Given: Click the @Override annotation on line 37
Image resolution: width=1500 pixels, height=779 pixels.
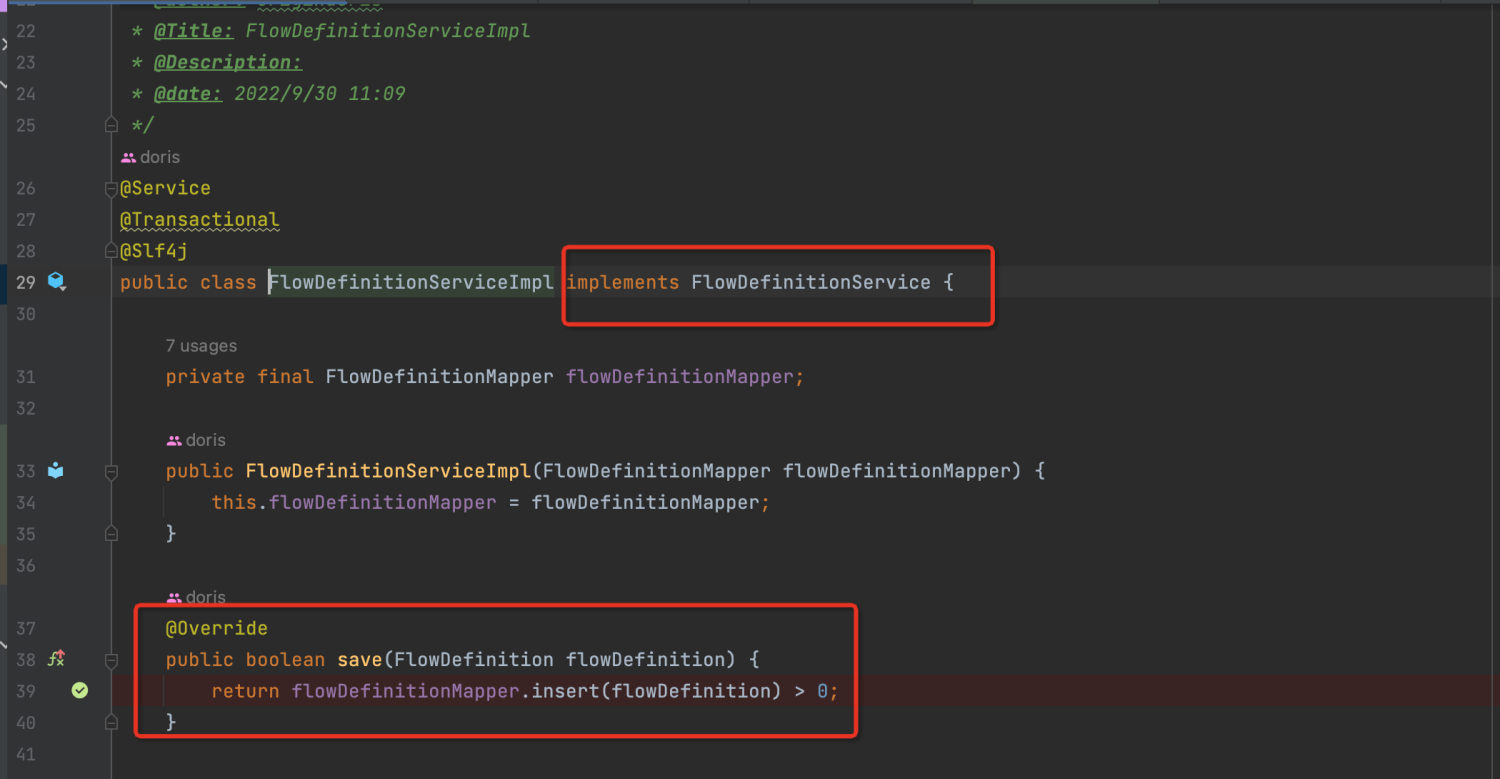Looking at the screenshot, I should pos(217,628).
